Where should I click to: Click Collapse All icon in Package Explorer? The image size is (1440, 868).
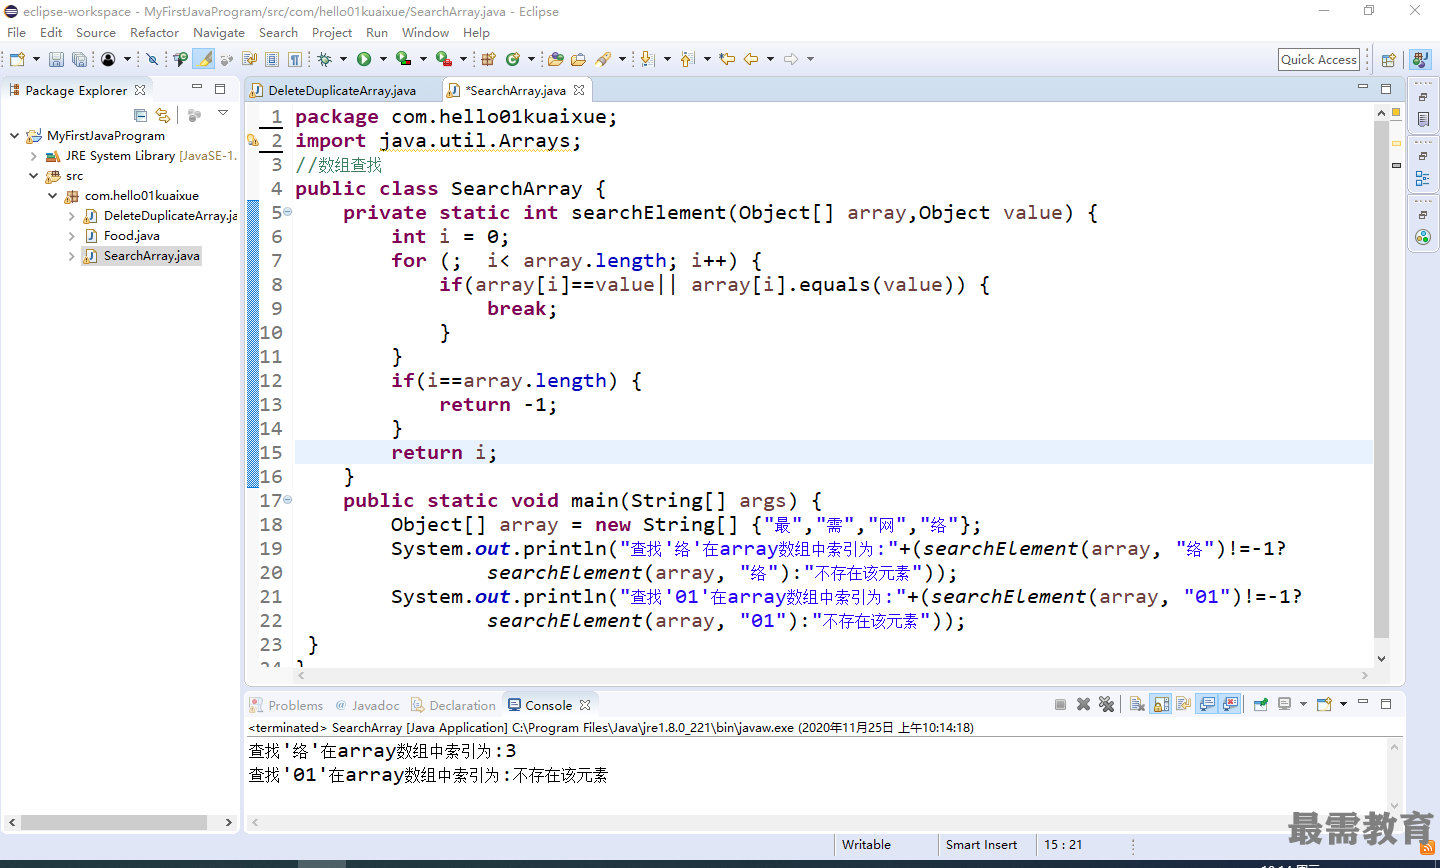pyautogui.click(x=140, y=116)
